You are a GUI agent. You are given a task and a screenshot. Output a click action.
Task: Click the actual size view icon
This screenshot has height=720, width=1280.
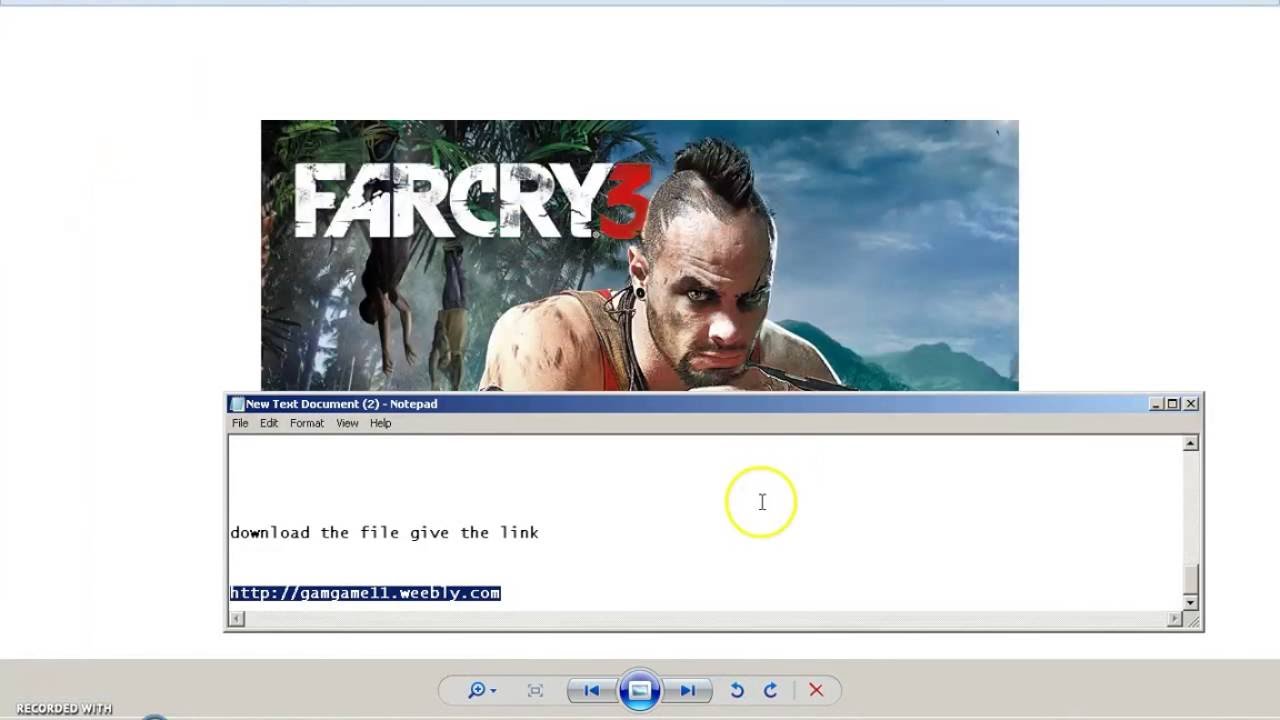click(x=535, y=690)
